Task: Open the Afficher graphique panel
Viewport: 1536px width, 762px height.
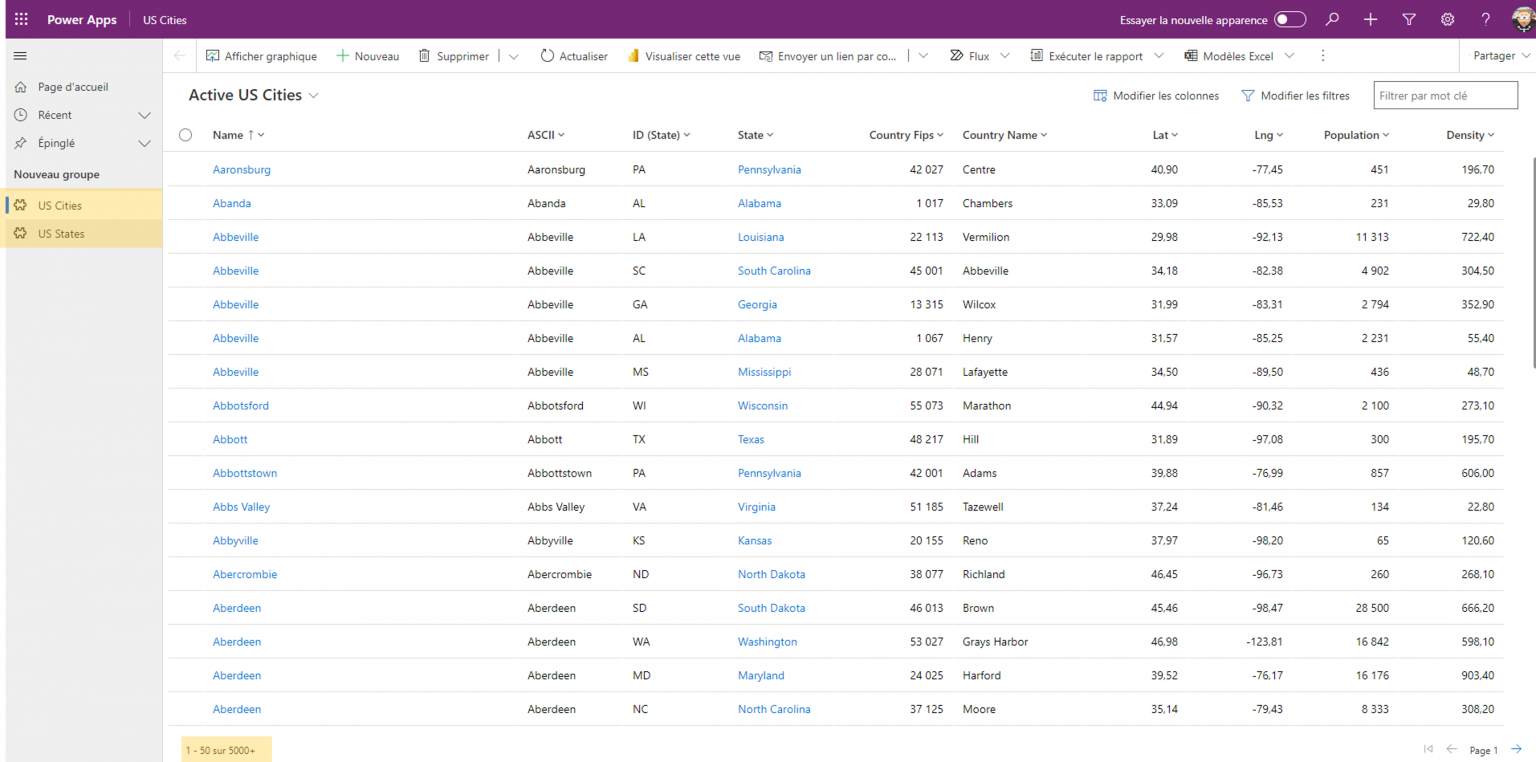Action: [261, 56]
